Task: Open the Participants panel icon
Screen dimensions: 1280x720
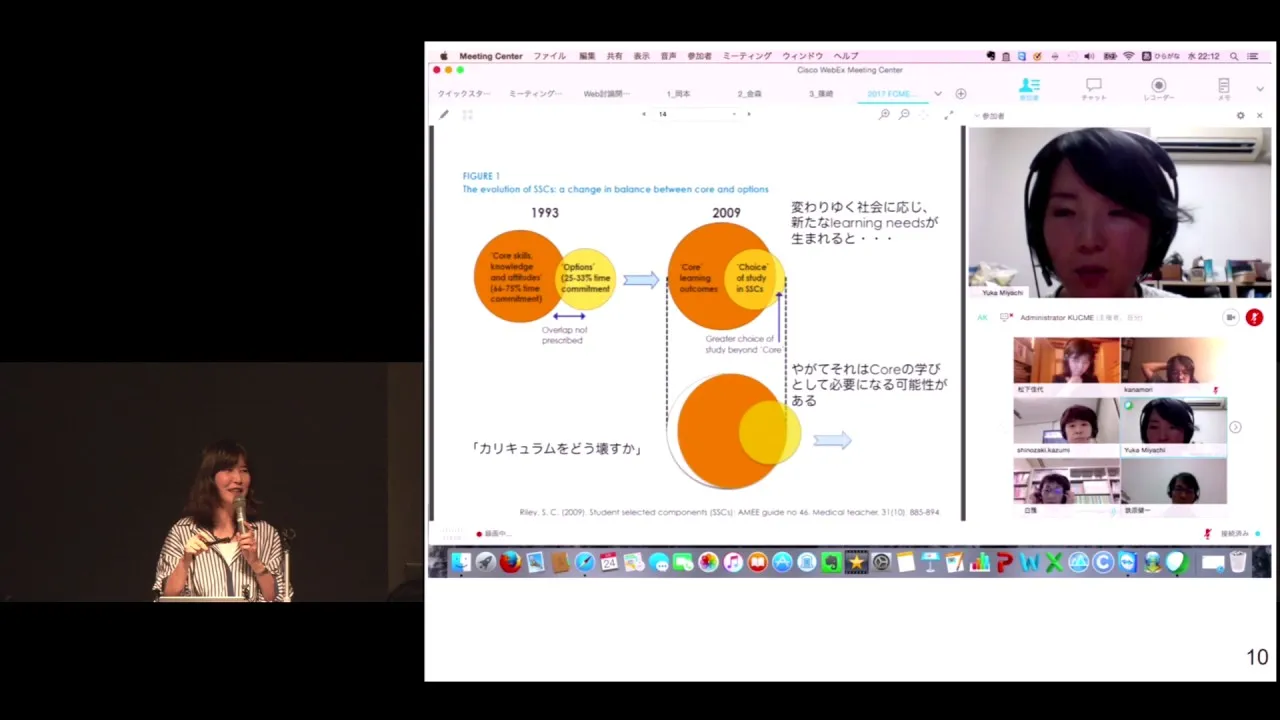Action: (1029, 89)
